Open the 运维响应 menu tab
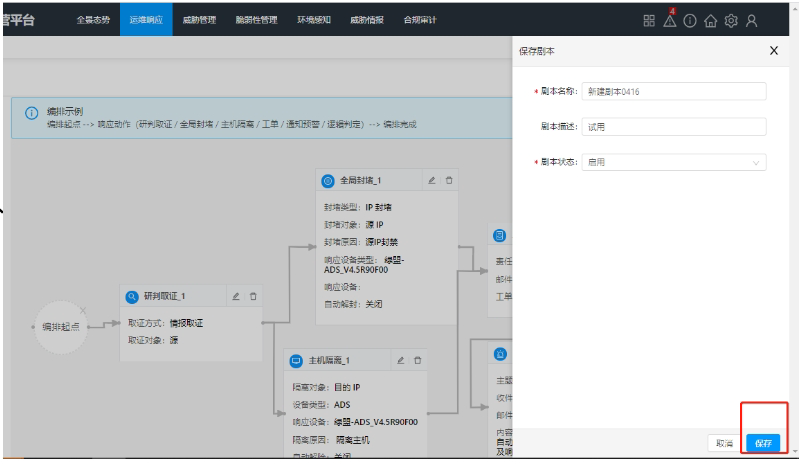The width and height of the screenshot is (801, 464). (x=146, y=19)
